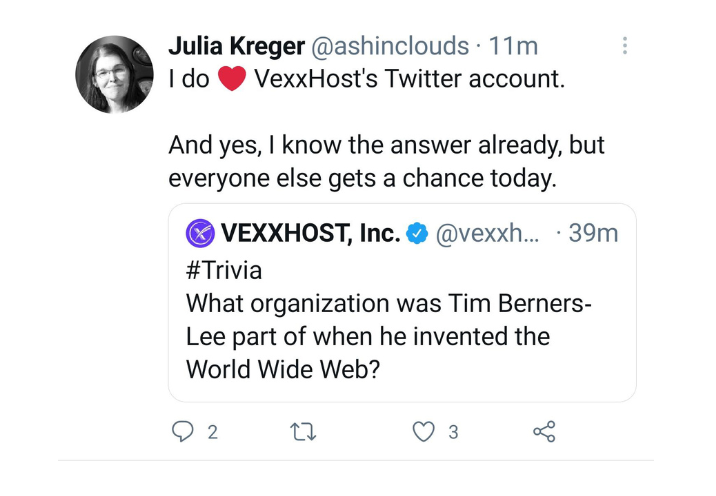
Task: Like the tweet with heart outline icon
Action: (x=425, y=432)
